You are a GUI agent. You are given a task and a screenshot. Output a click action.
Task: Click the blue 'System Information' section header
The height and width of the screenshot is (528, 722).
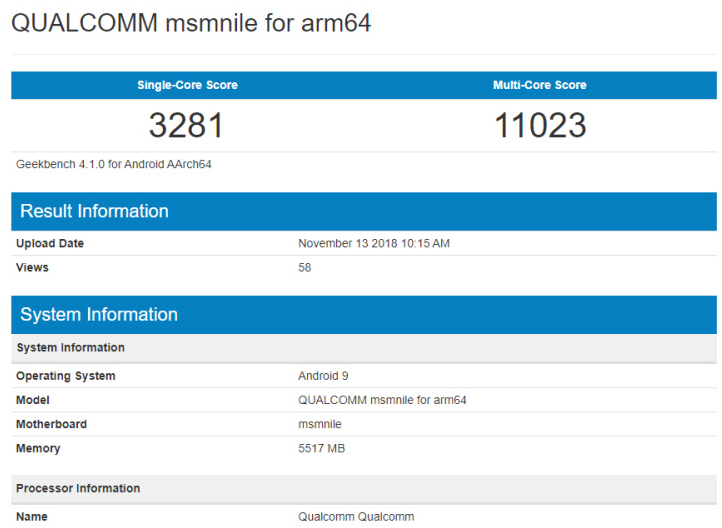[x=364, y=315]
